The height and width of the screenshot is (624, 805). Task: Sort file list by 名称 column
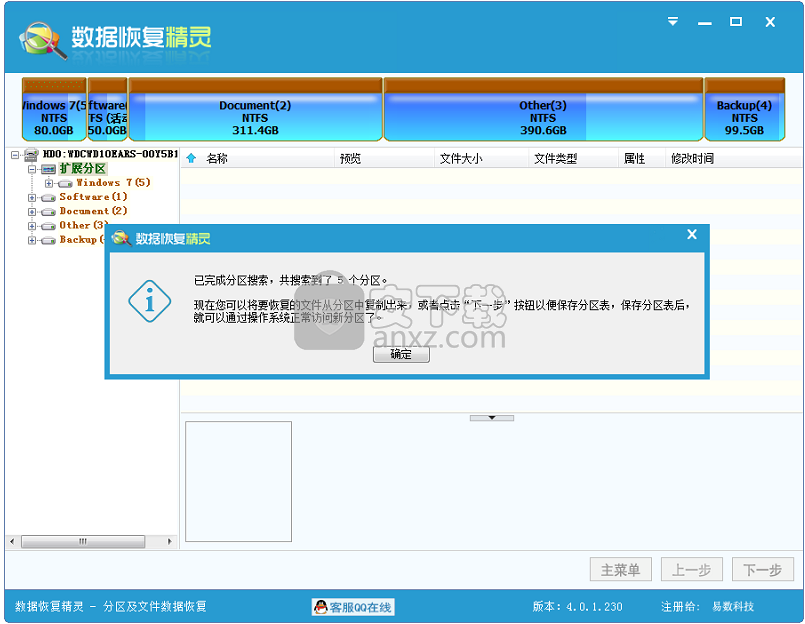217,159
